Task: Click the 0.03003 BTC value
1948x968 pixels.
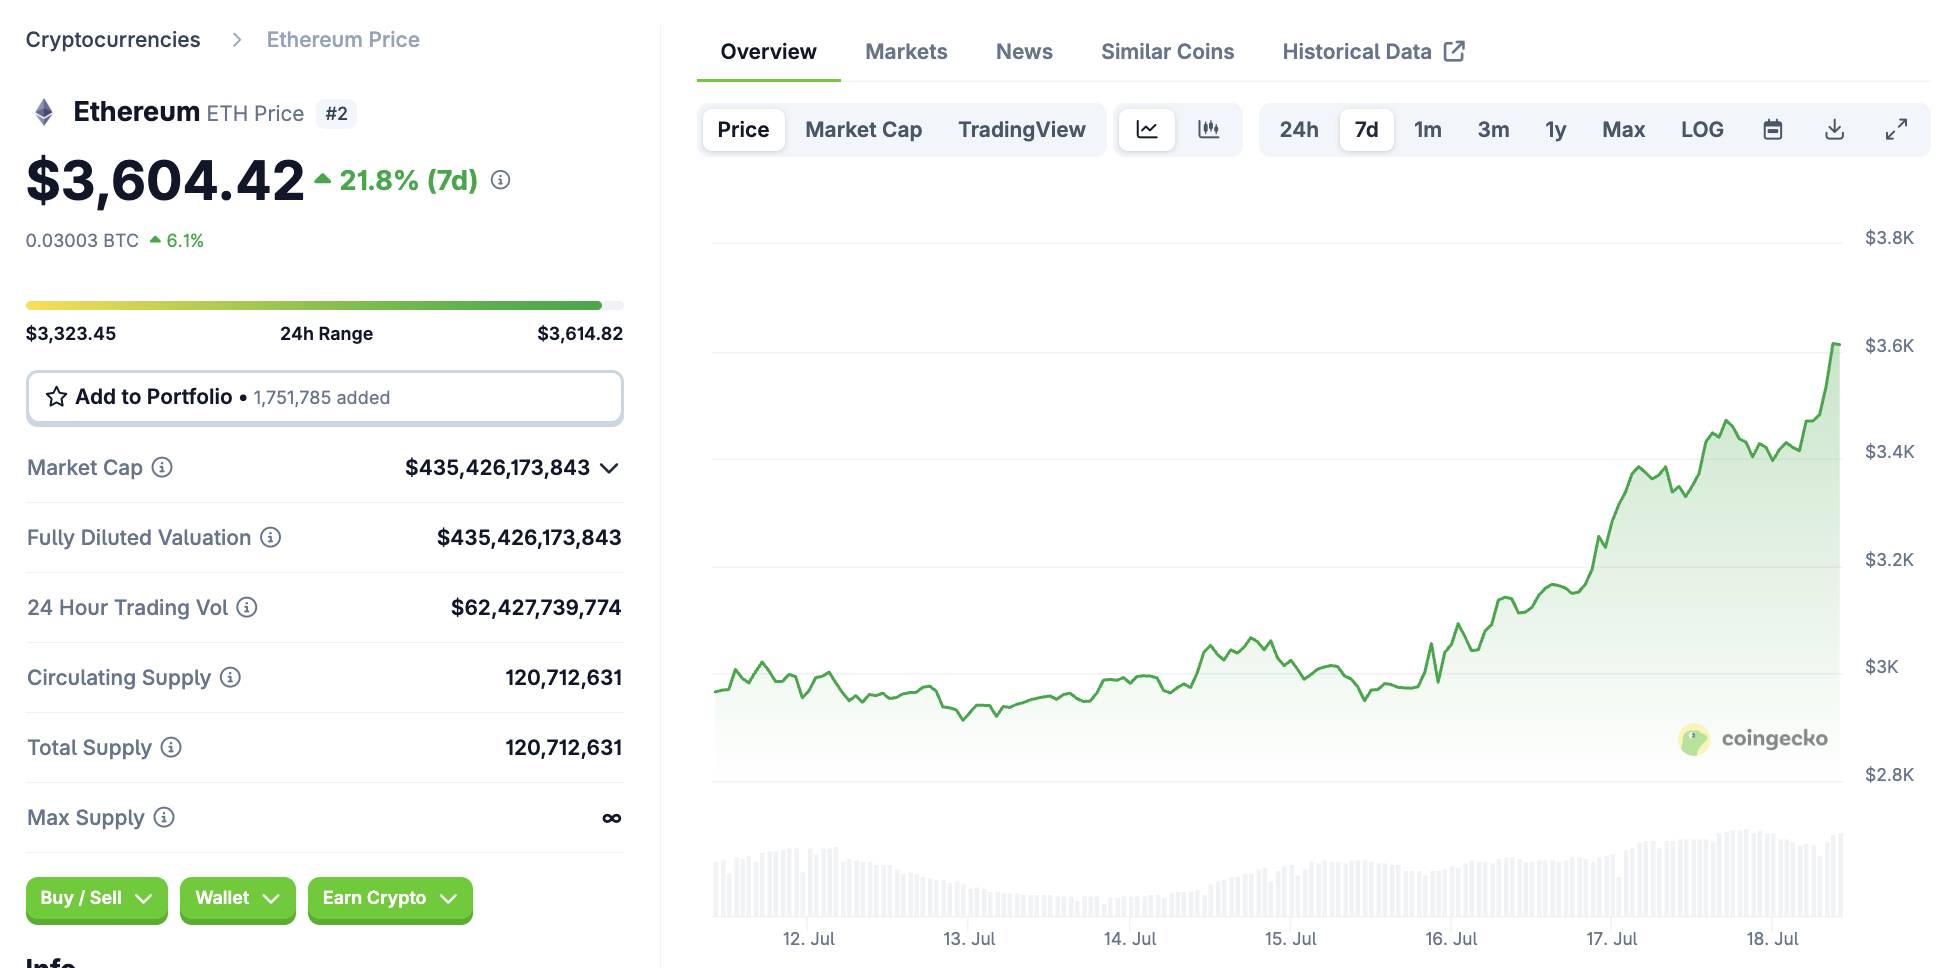Action: 82,241
